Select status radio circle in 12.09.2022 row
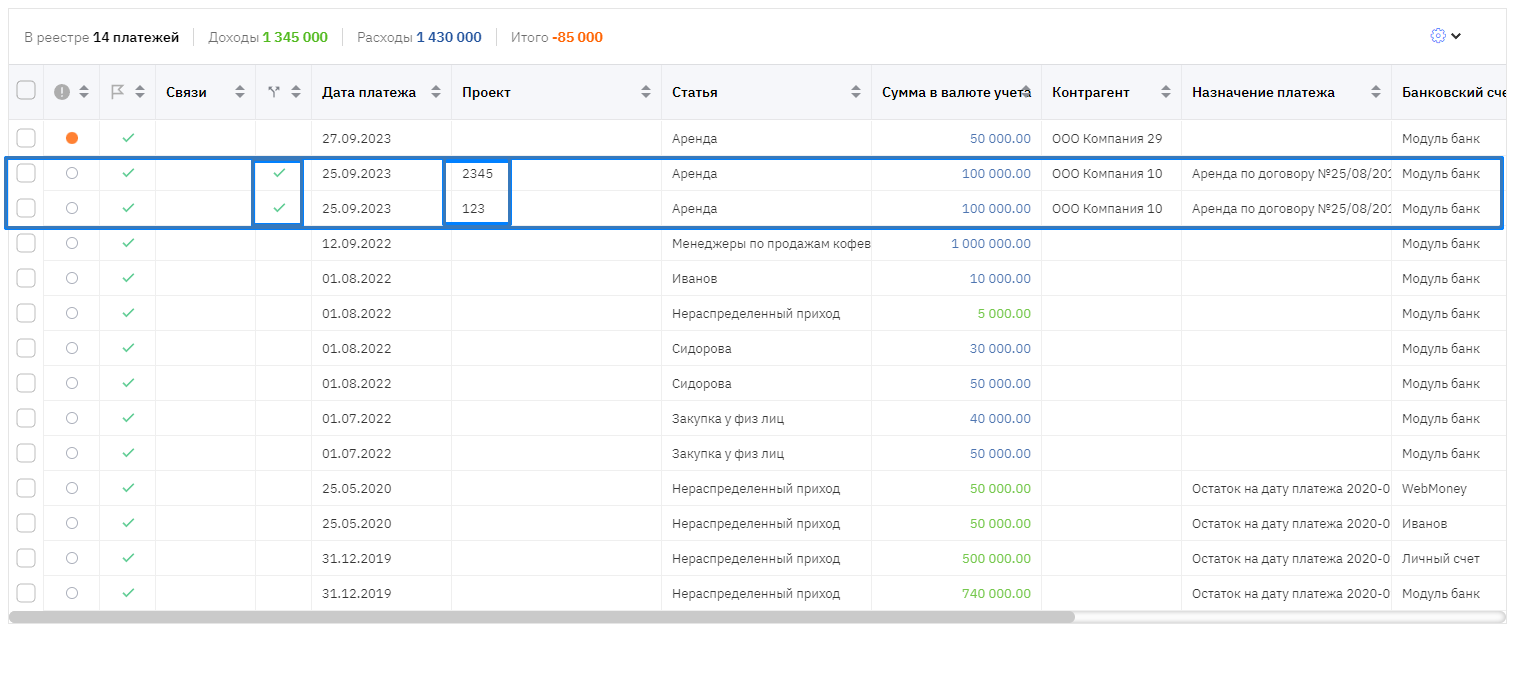Image resolution: width=1535 pixels, height=676 pixels. pyautogui.click(x=71, y=243)
